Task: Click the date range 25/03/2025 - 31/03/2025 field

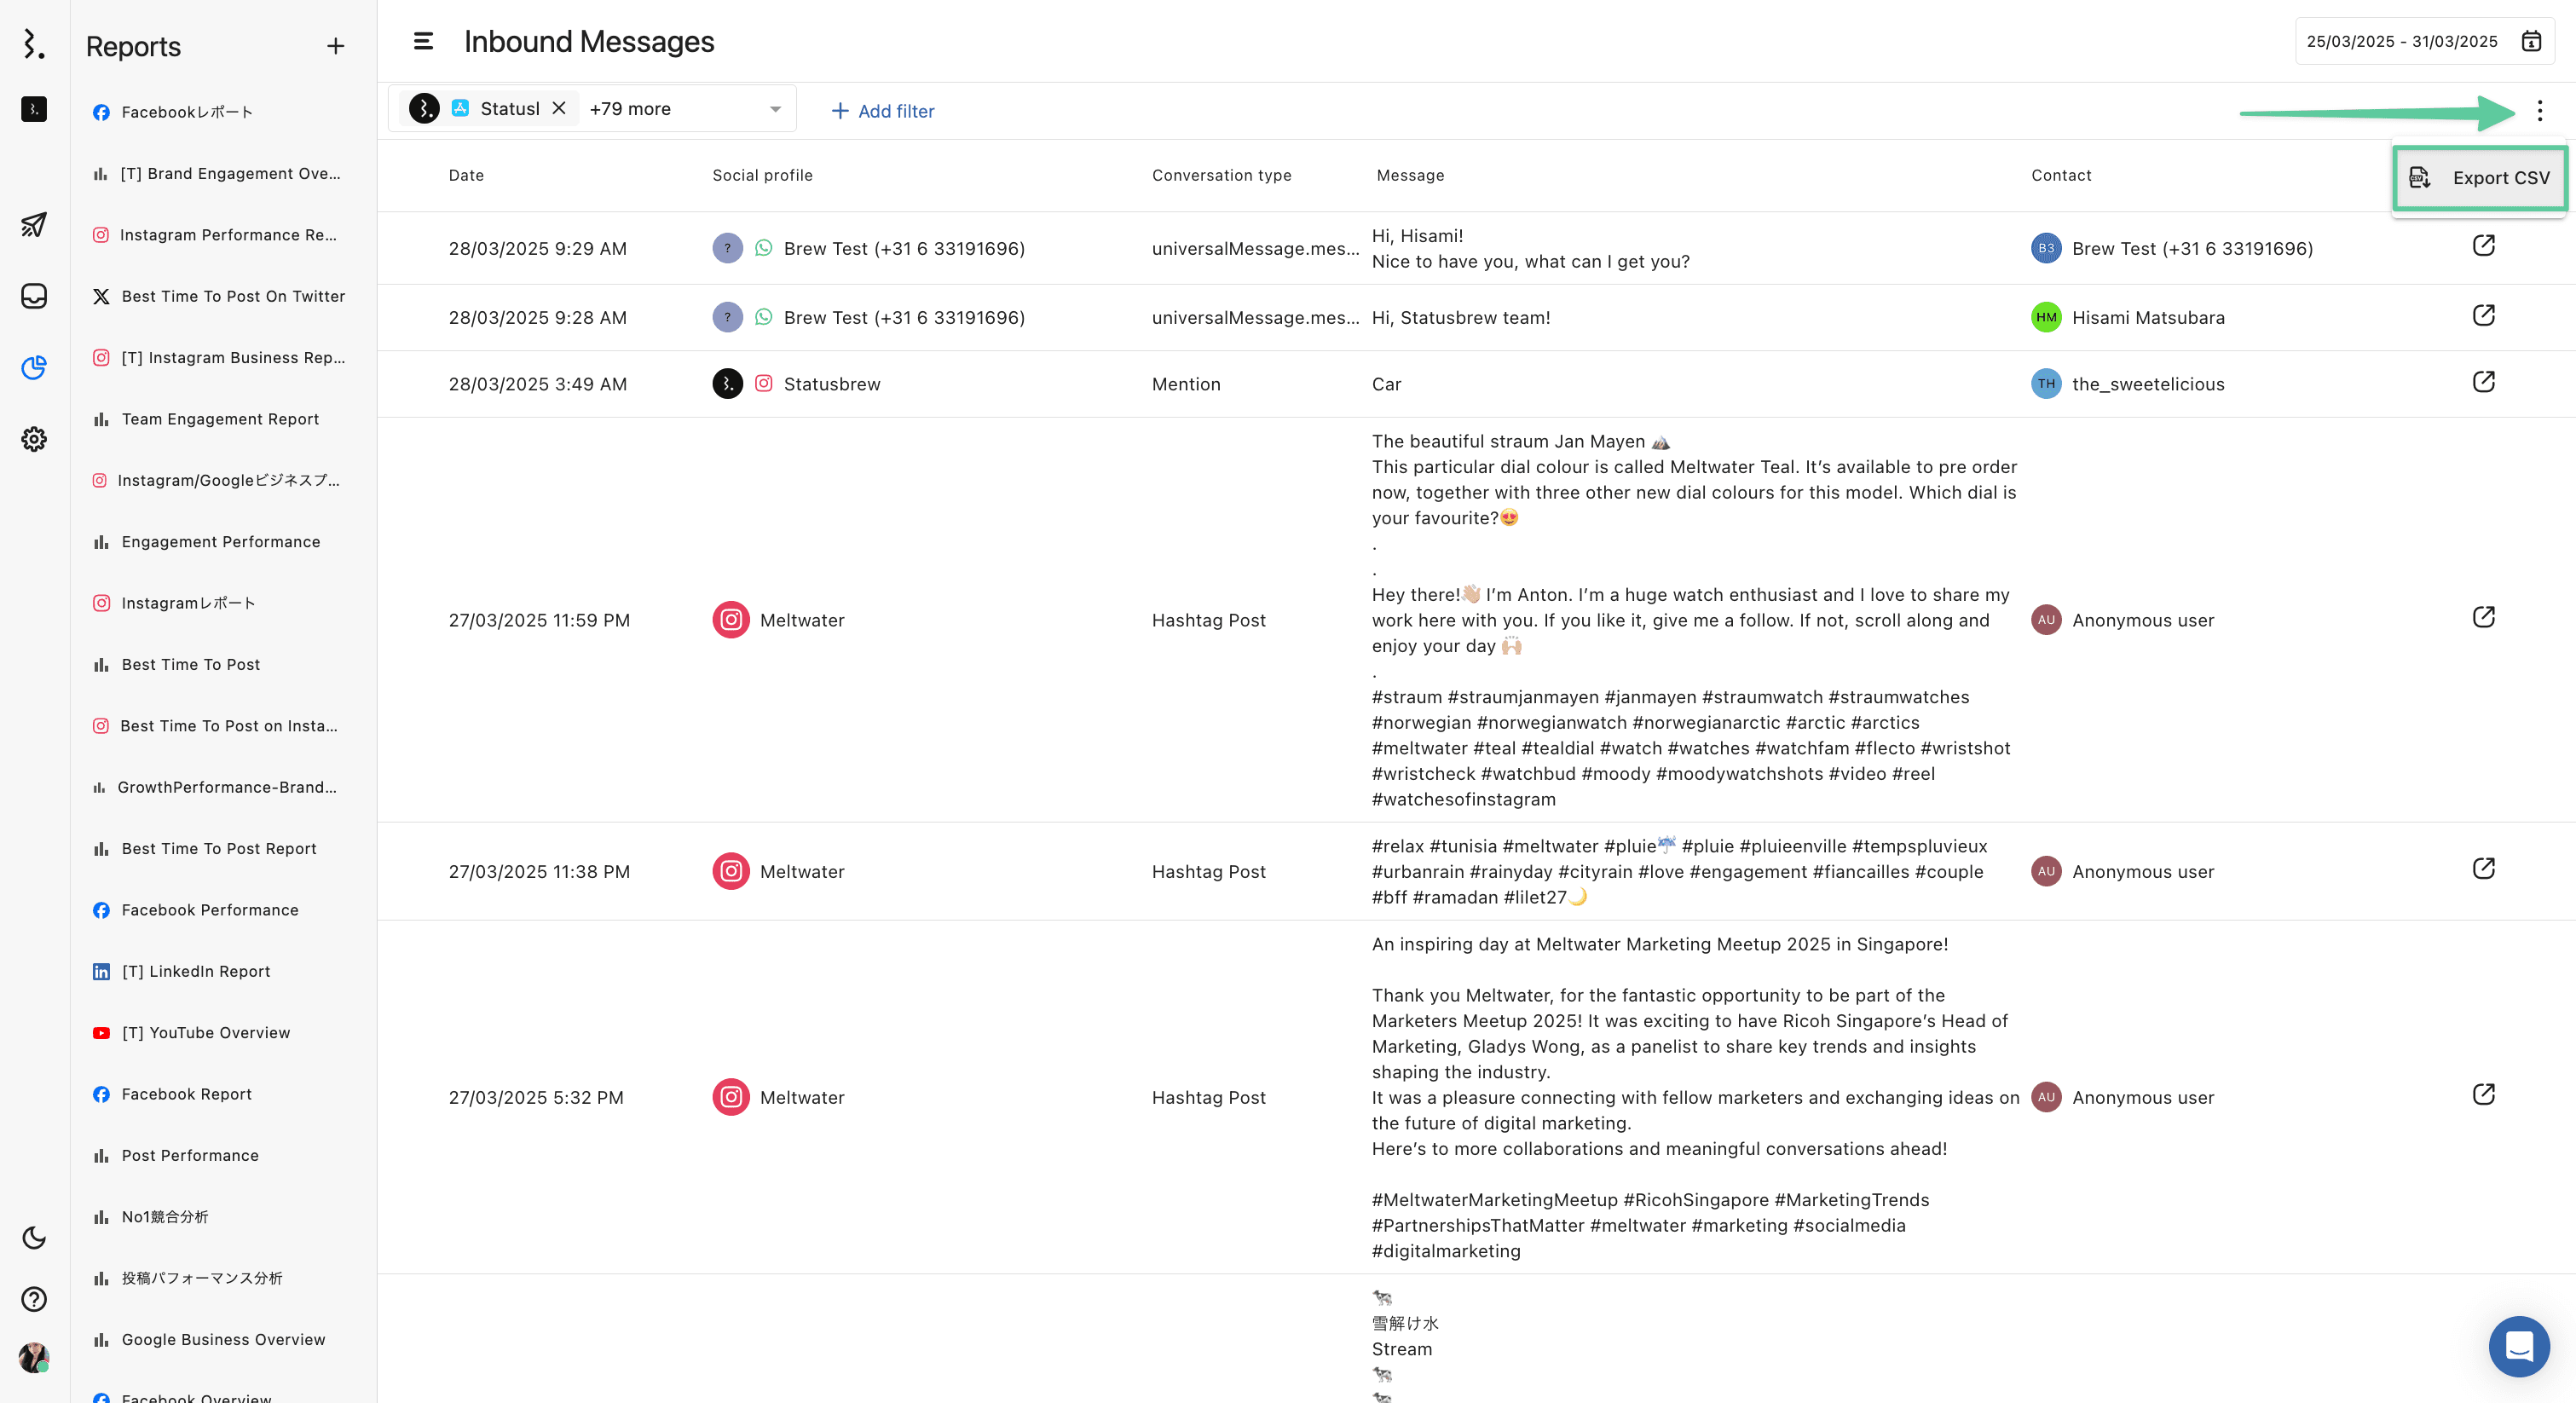Action: pyautogui.click(x=2401, y=41)
